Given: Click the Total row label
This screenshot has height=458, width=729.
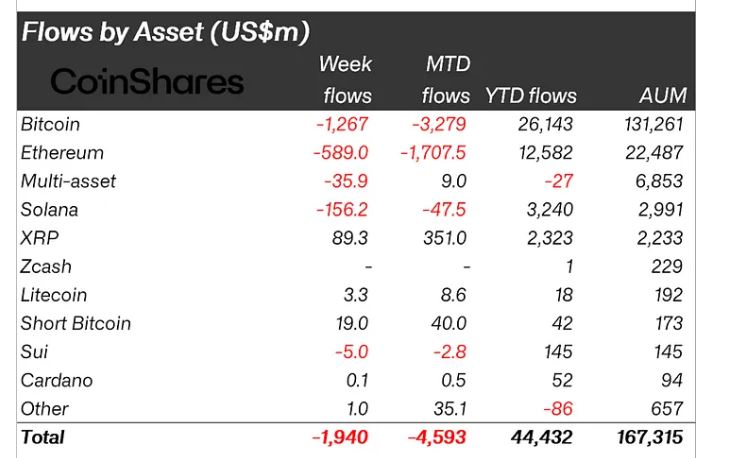Looking at the screenshot, I should coord(42,437).
